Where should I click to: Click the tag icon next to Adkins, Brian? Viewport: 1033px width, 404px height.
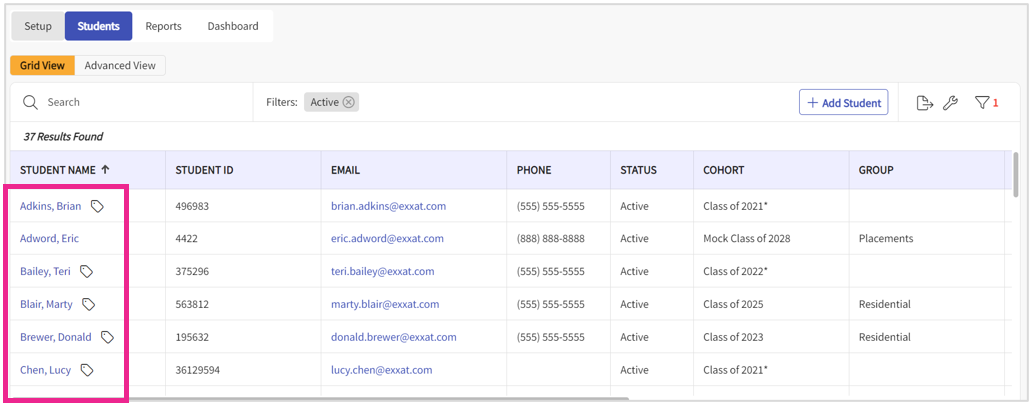[97, 206]
